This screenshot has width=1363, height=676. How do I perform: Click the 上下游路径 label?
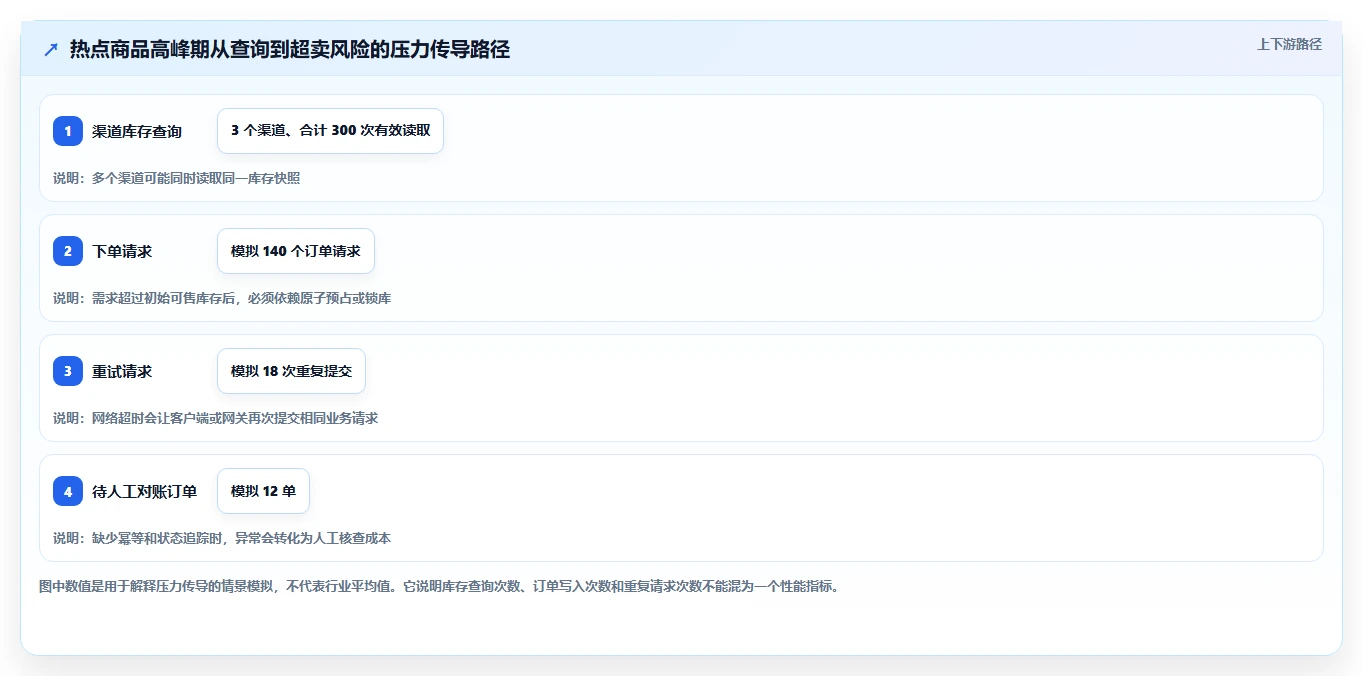tap(1289, 44)
